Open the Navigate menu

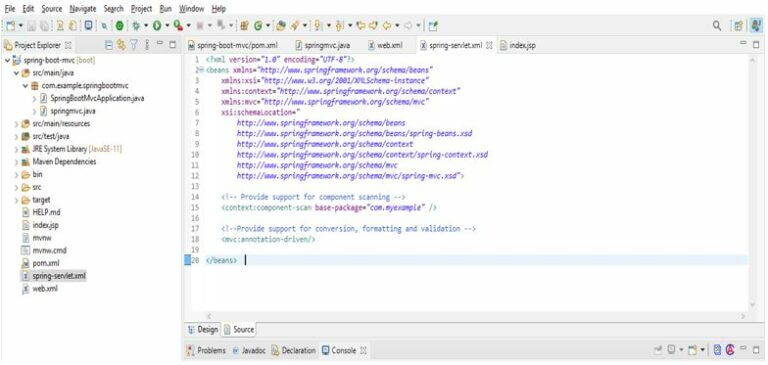(82, 9)
